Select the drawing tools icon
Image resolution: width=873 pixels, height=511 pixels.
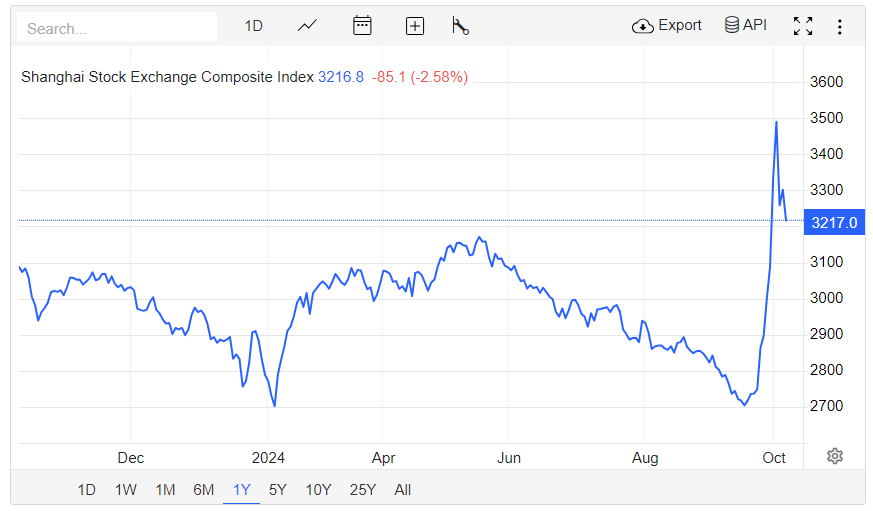pos(460,26)
